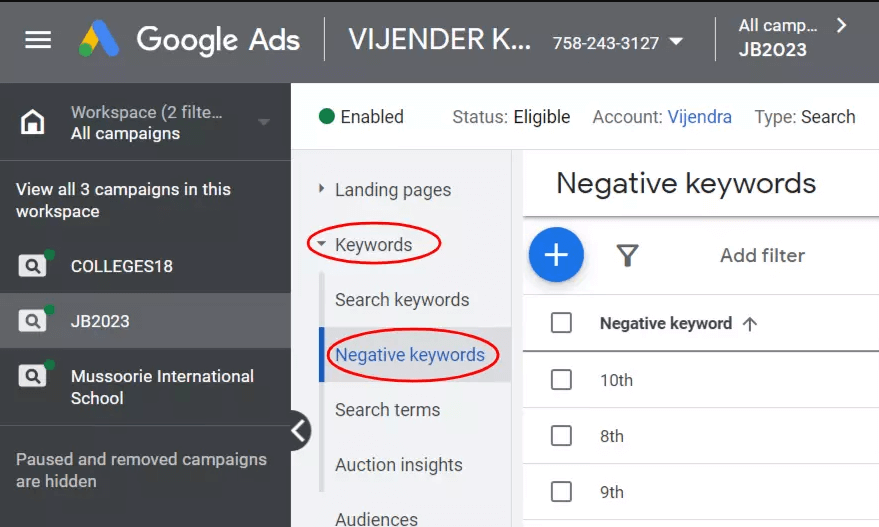
Task: Click the Mussoorie International School campaign icon
Action: pyautogui.click(x=33, y=376)
